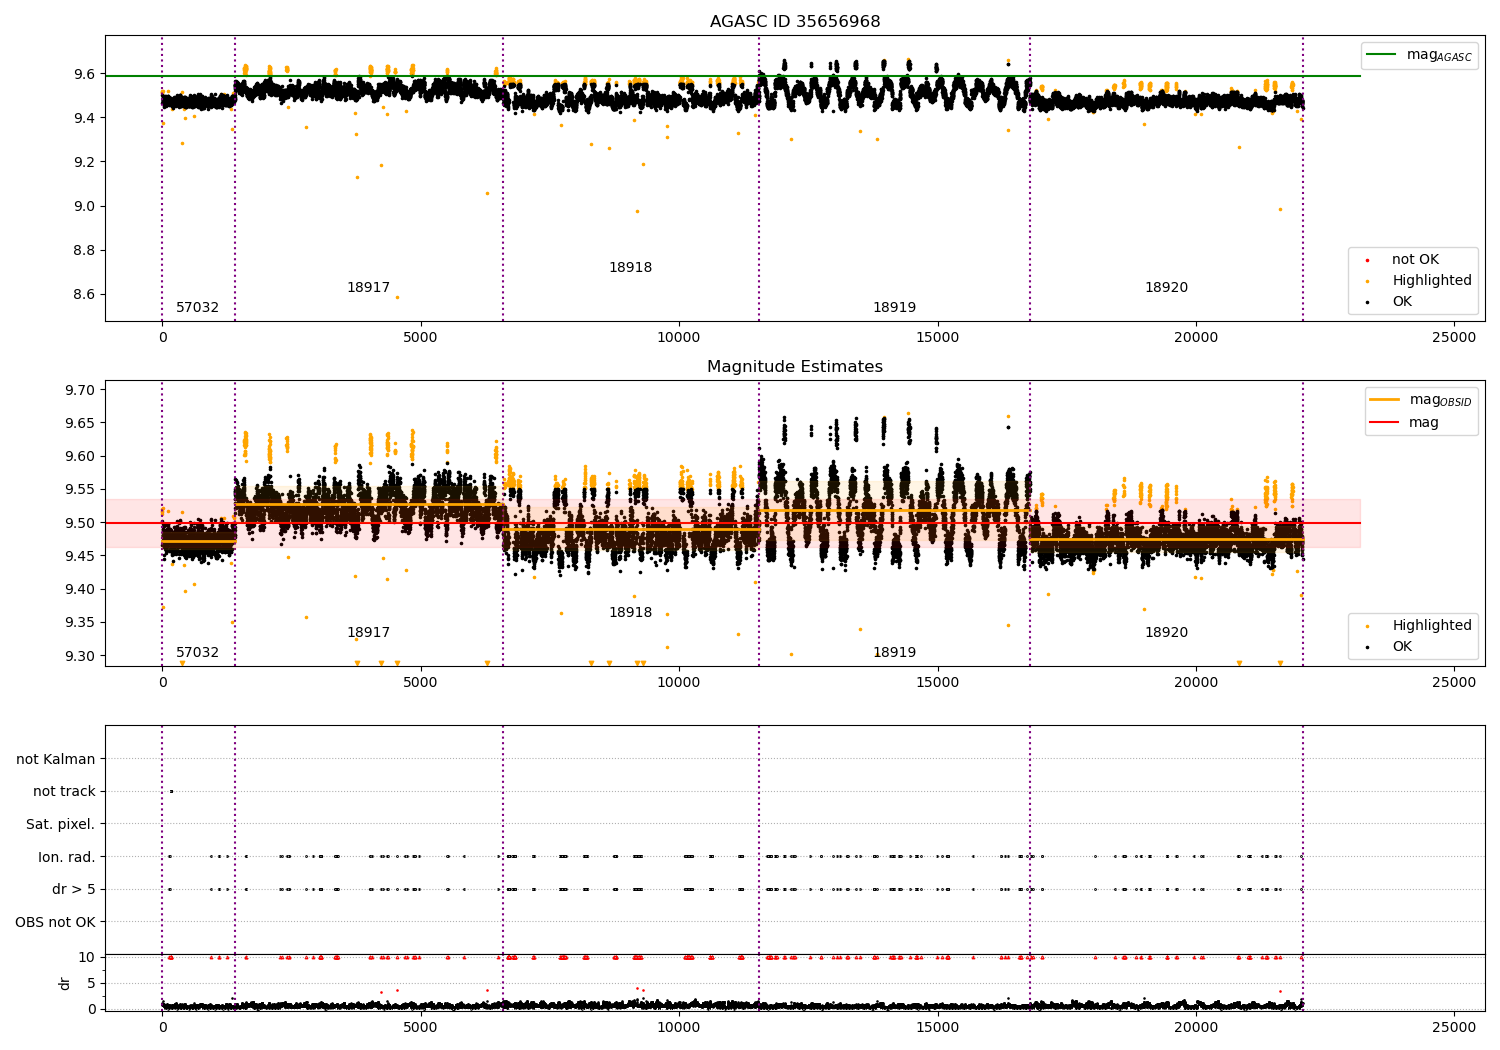Click the 'not Kalman' axis label
Image resolution: width=1500 pixels, height=1050 pixels.
[56, 760]
